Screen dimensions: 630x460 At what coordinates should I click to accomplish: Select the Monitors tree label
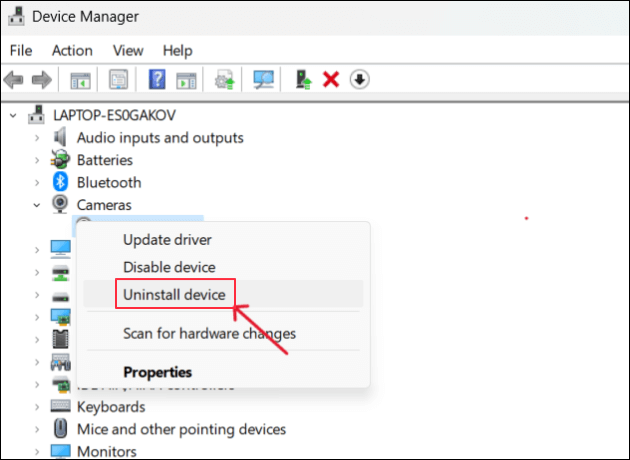coord(106,452)
